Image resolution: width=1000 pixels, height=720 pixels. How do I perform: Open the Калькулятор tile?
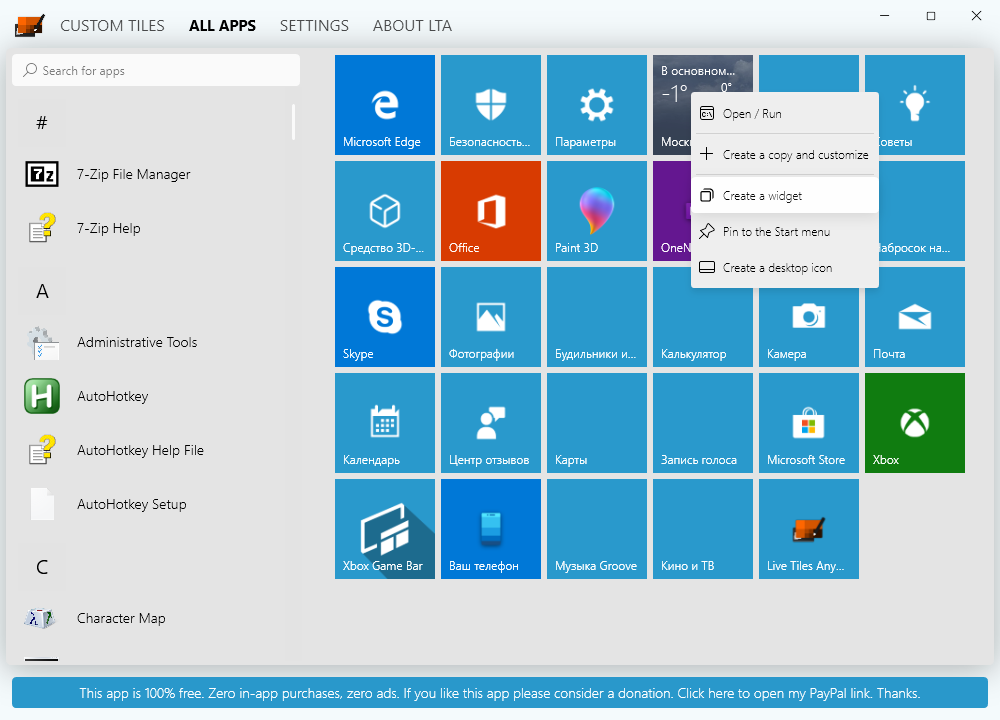[702, 327]
